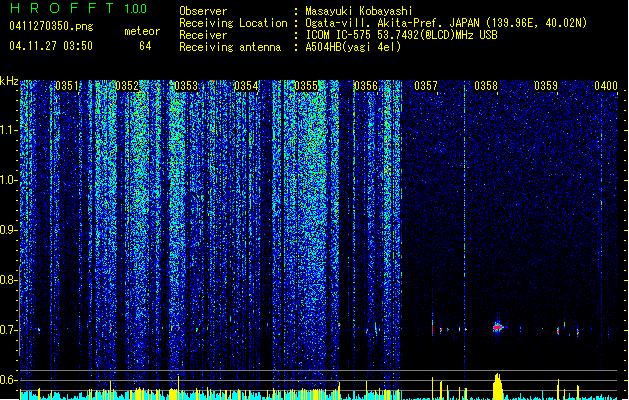Click the 0353 time marker

[x=187, y=86]
